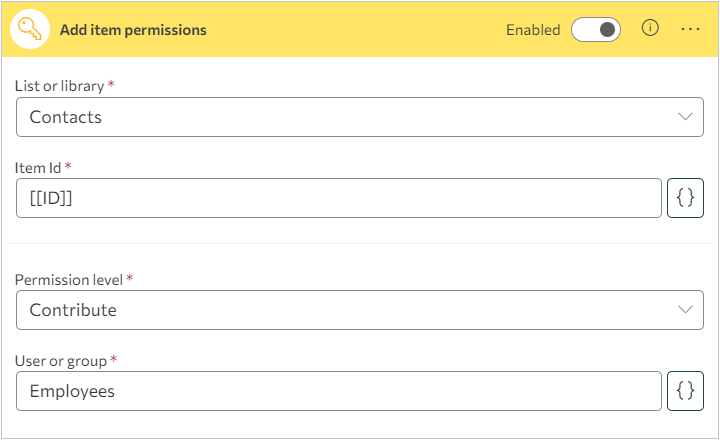Open the List or library dropdown showing Contacts

(360, 117)
